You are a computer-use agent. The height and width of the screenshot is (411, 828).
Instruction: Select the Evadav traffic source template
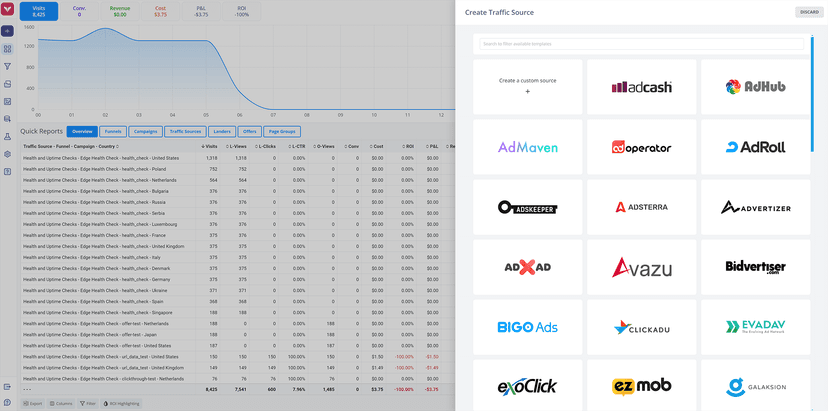[x=756, y=327]
